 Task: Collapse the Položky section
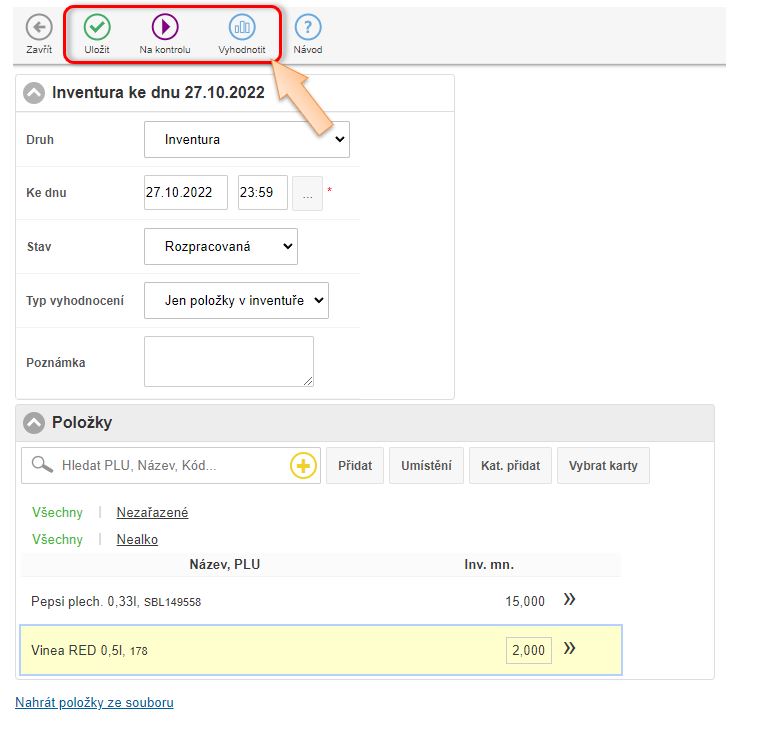coord(35,423)
